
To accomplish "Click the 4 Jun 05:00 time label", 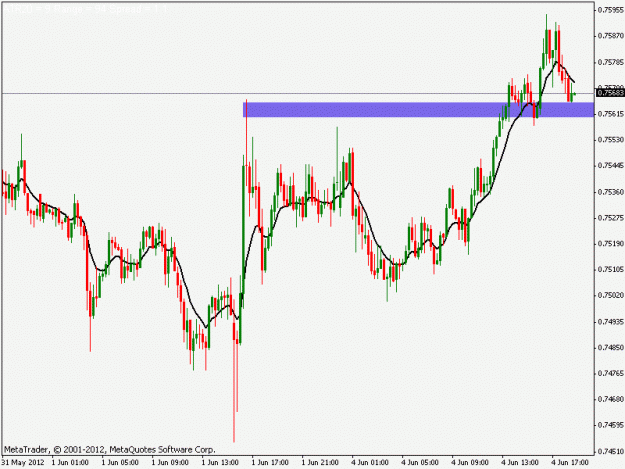I will coord(420,463).
